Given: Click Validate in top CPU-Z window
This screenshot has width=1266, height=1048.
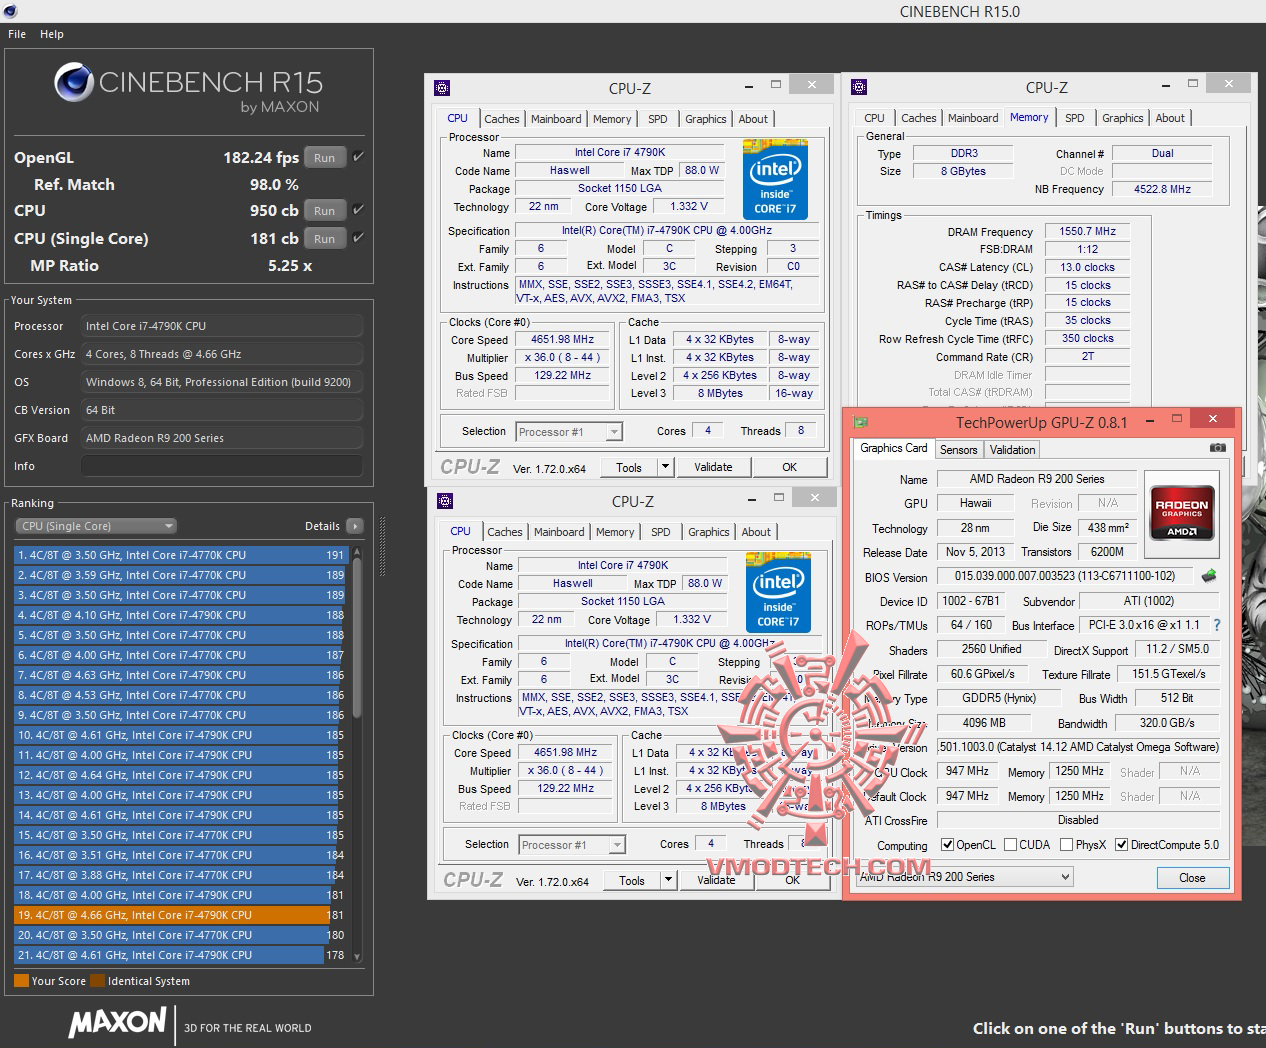Looking at the screenshot, I should pyautogui.click(x=713, y=467).
